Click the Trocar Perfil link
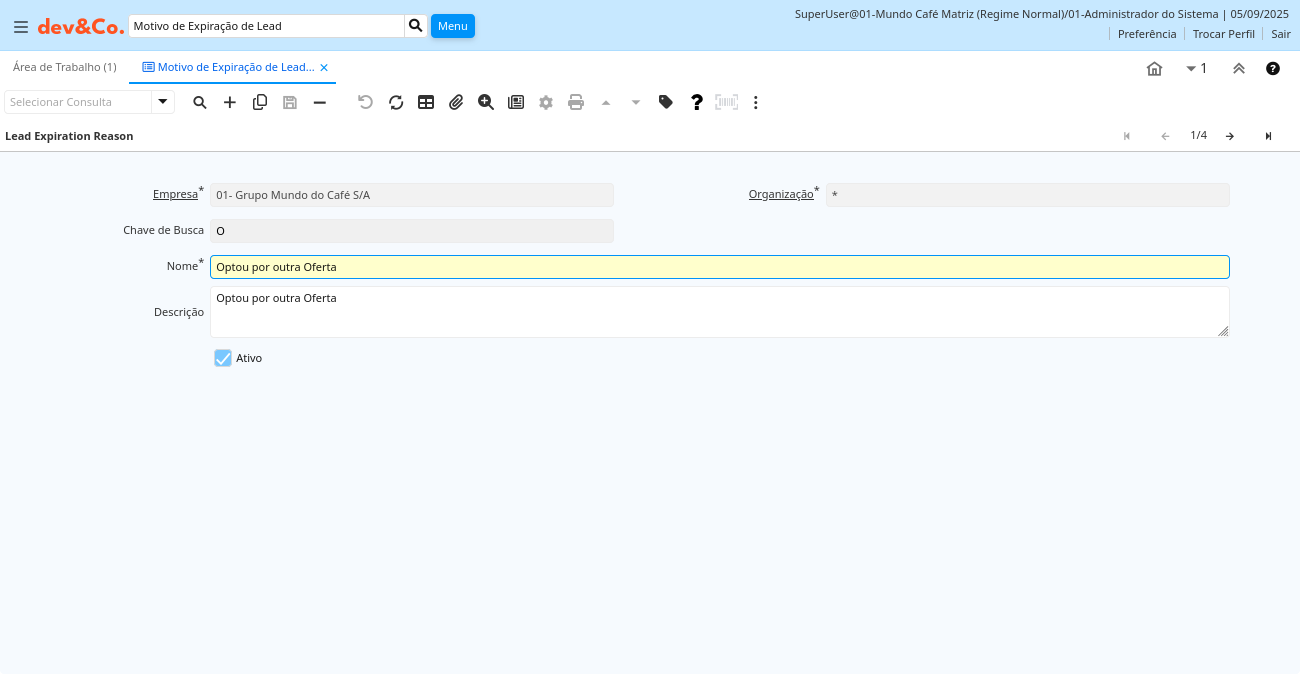Screen dimensions: 1300x674 pyautogui.click(x=1223, y=34)
